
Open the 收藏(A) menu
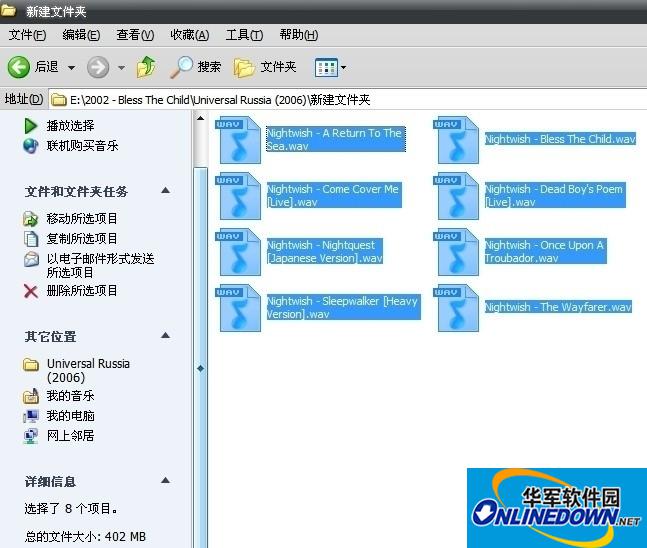pos(189,35)
